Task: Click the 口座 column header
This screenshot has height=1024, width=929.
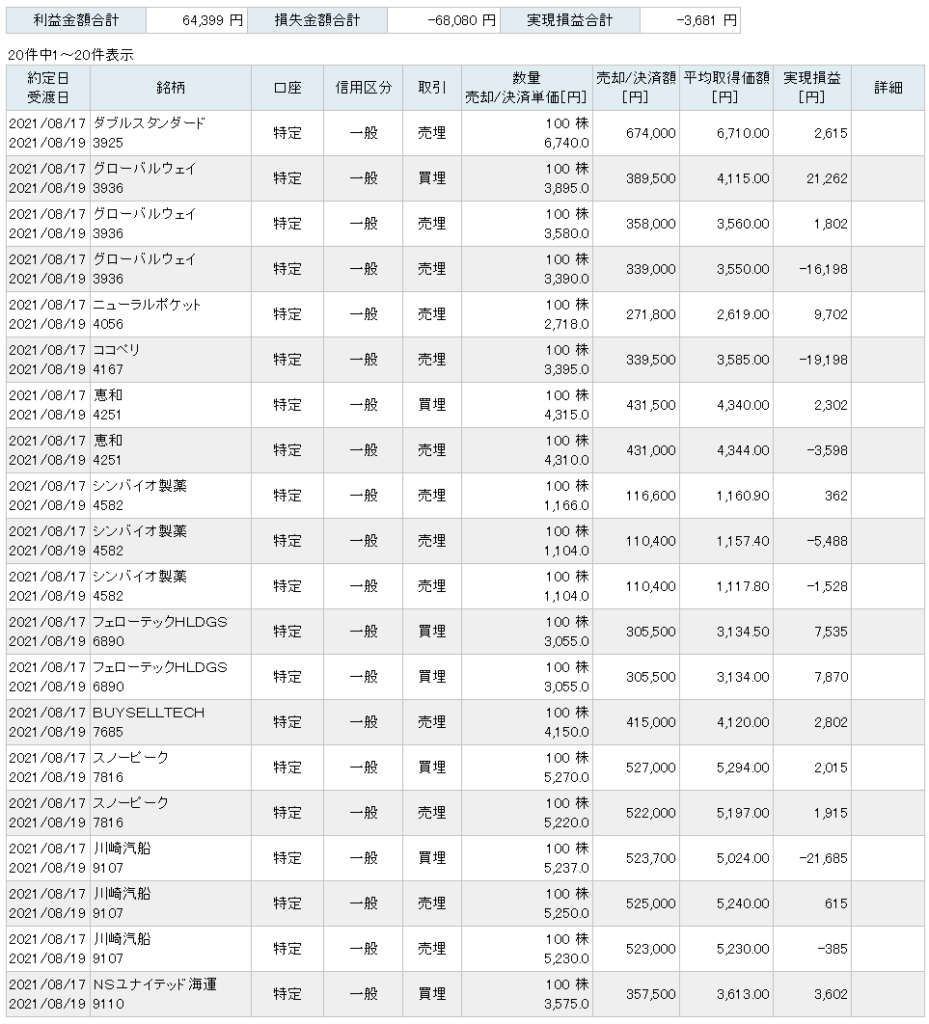Action: coord(287,88)
